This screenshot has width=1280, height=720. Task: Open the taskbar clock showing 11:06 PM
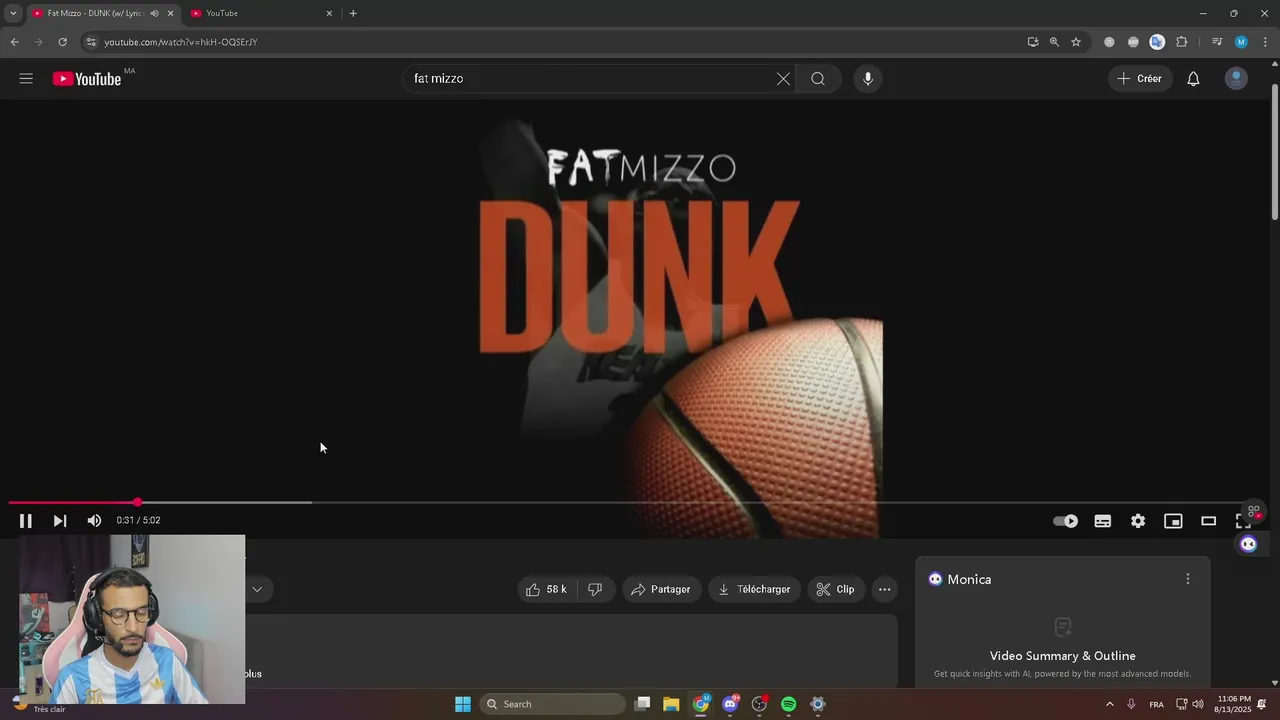tap(1234, 704)
